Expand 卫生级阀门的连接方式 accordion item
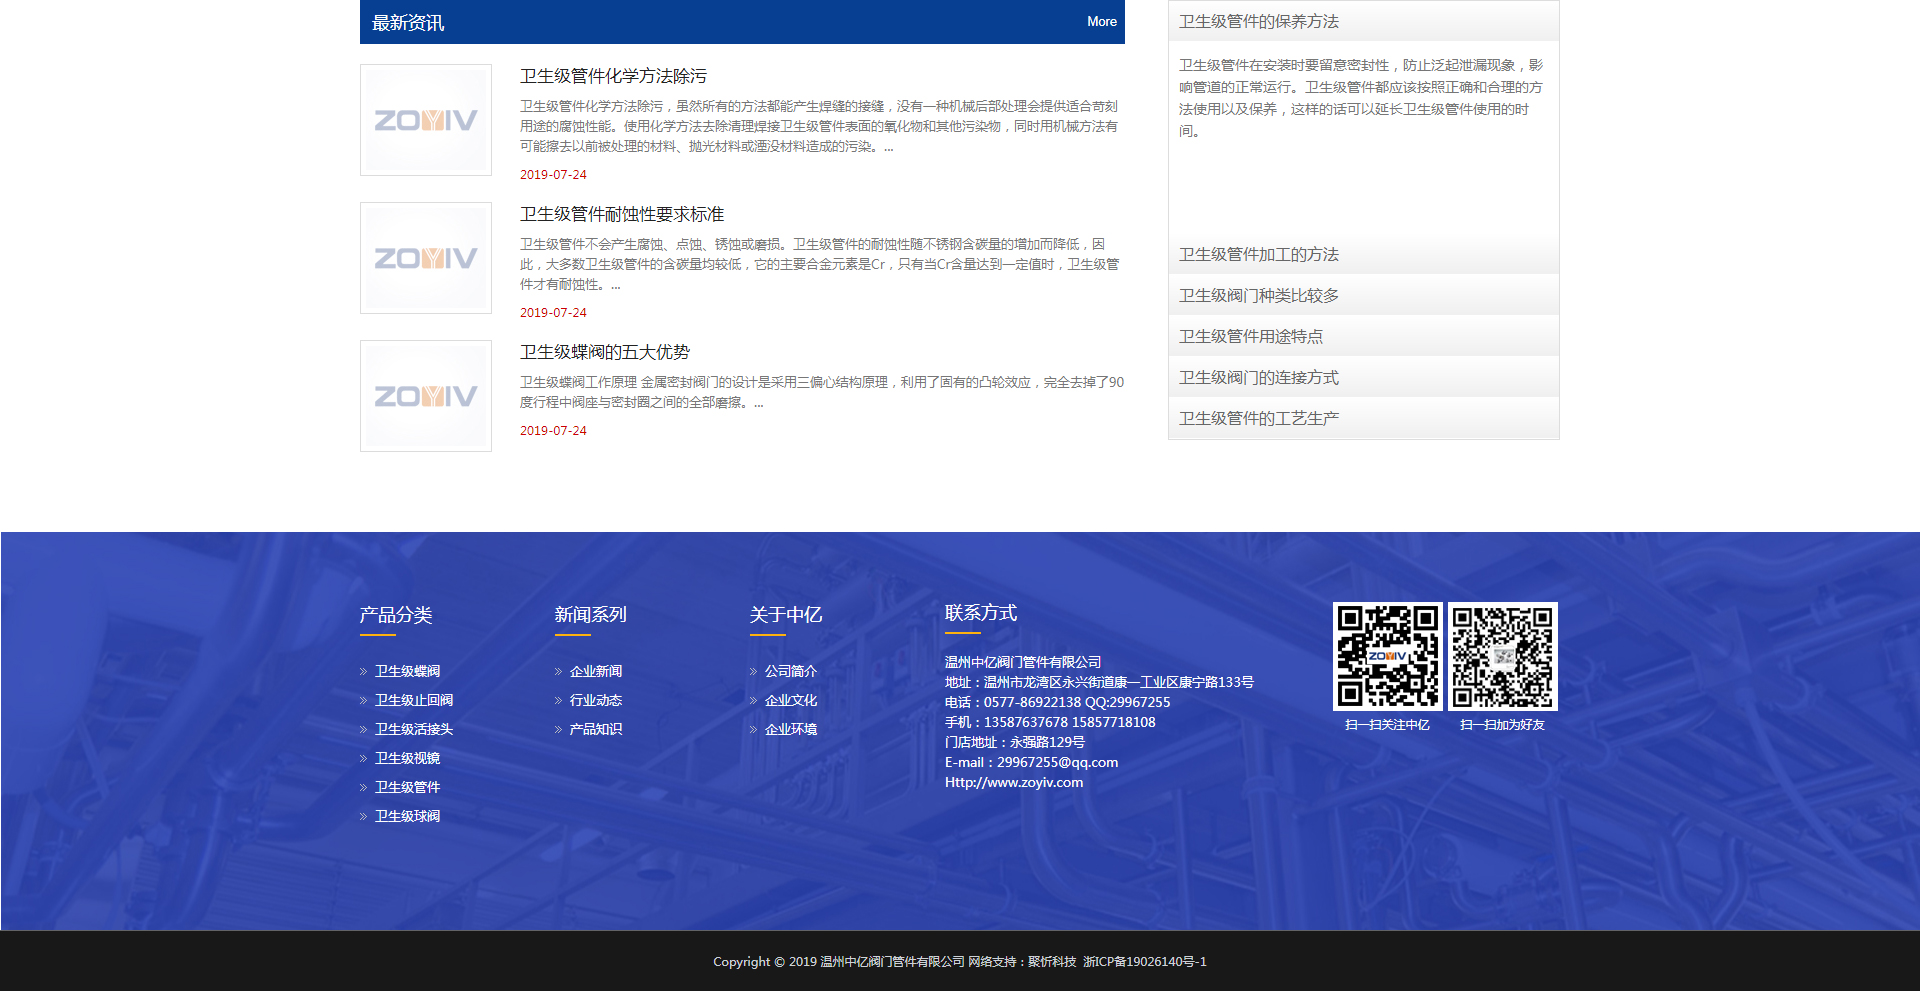Image resolution: width=1920 pixels, height=991 pixels. click(x=1258, y=378)
